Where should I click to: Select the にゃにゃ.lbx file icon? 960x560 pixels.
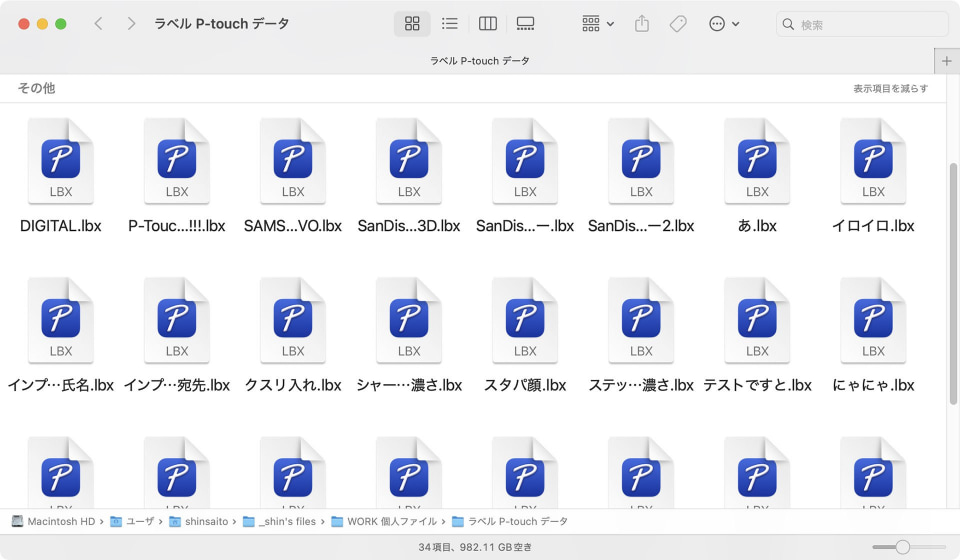(873, 320)
